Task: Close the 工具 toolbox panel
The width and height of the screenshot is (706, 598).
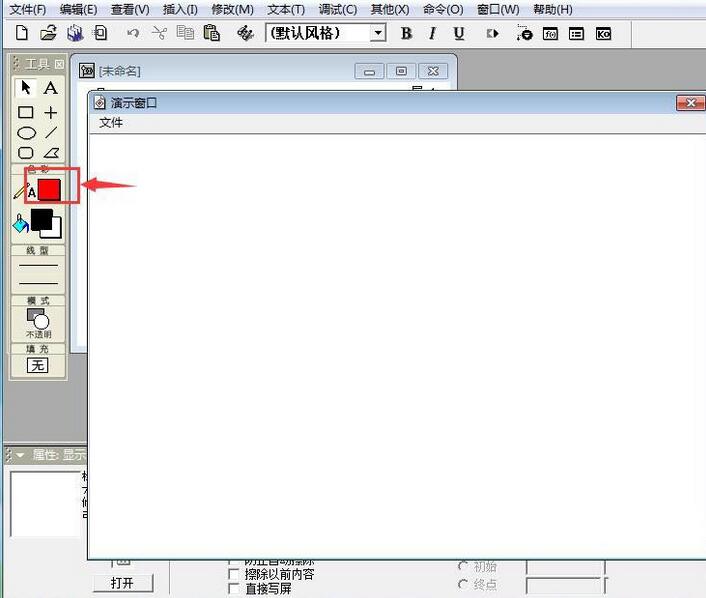Action: (59, 64)
